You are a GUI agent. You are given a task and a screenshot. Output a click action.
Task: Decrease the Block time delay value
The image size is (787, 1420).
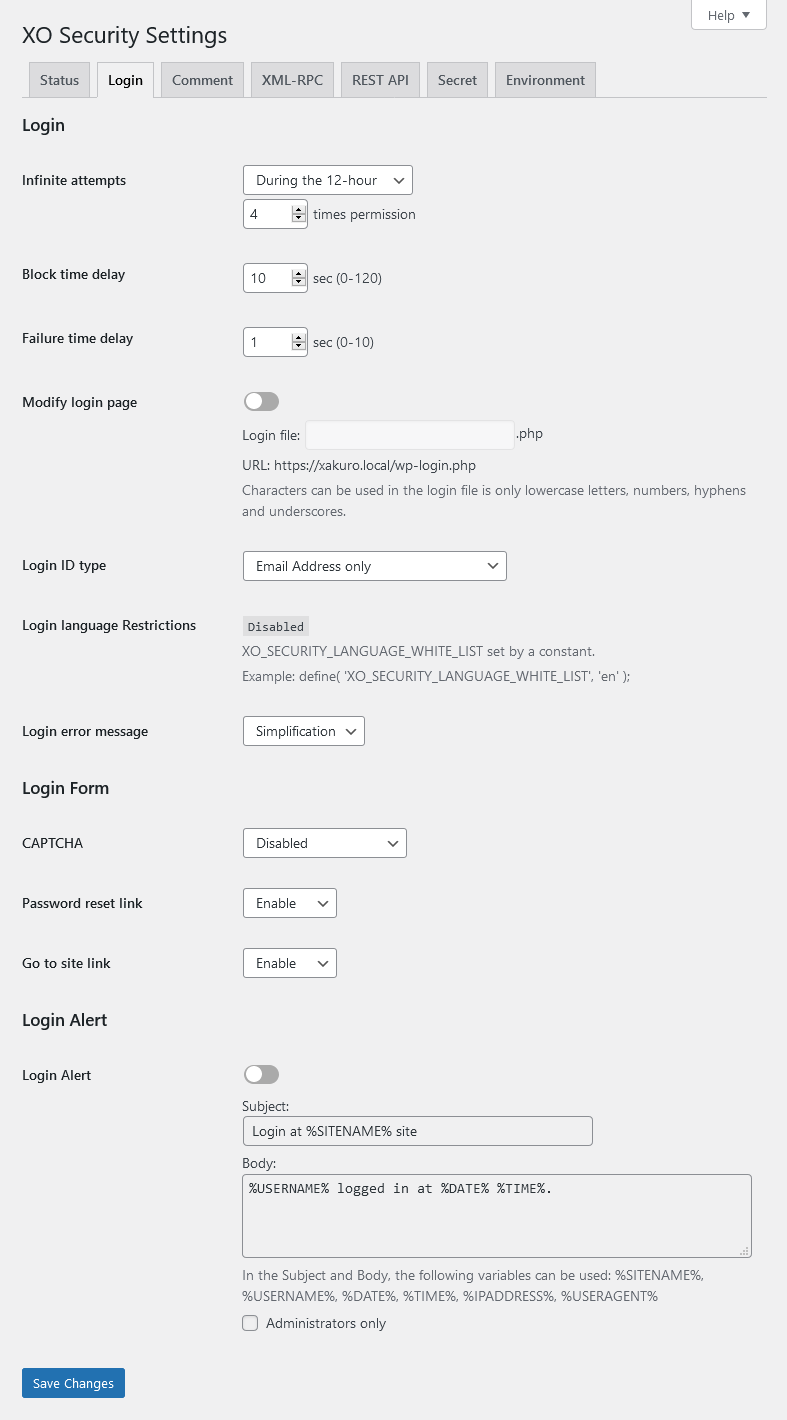coord(299,284)
